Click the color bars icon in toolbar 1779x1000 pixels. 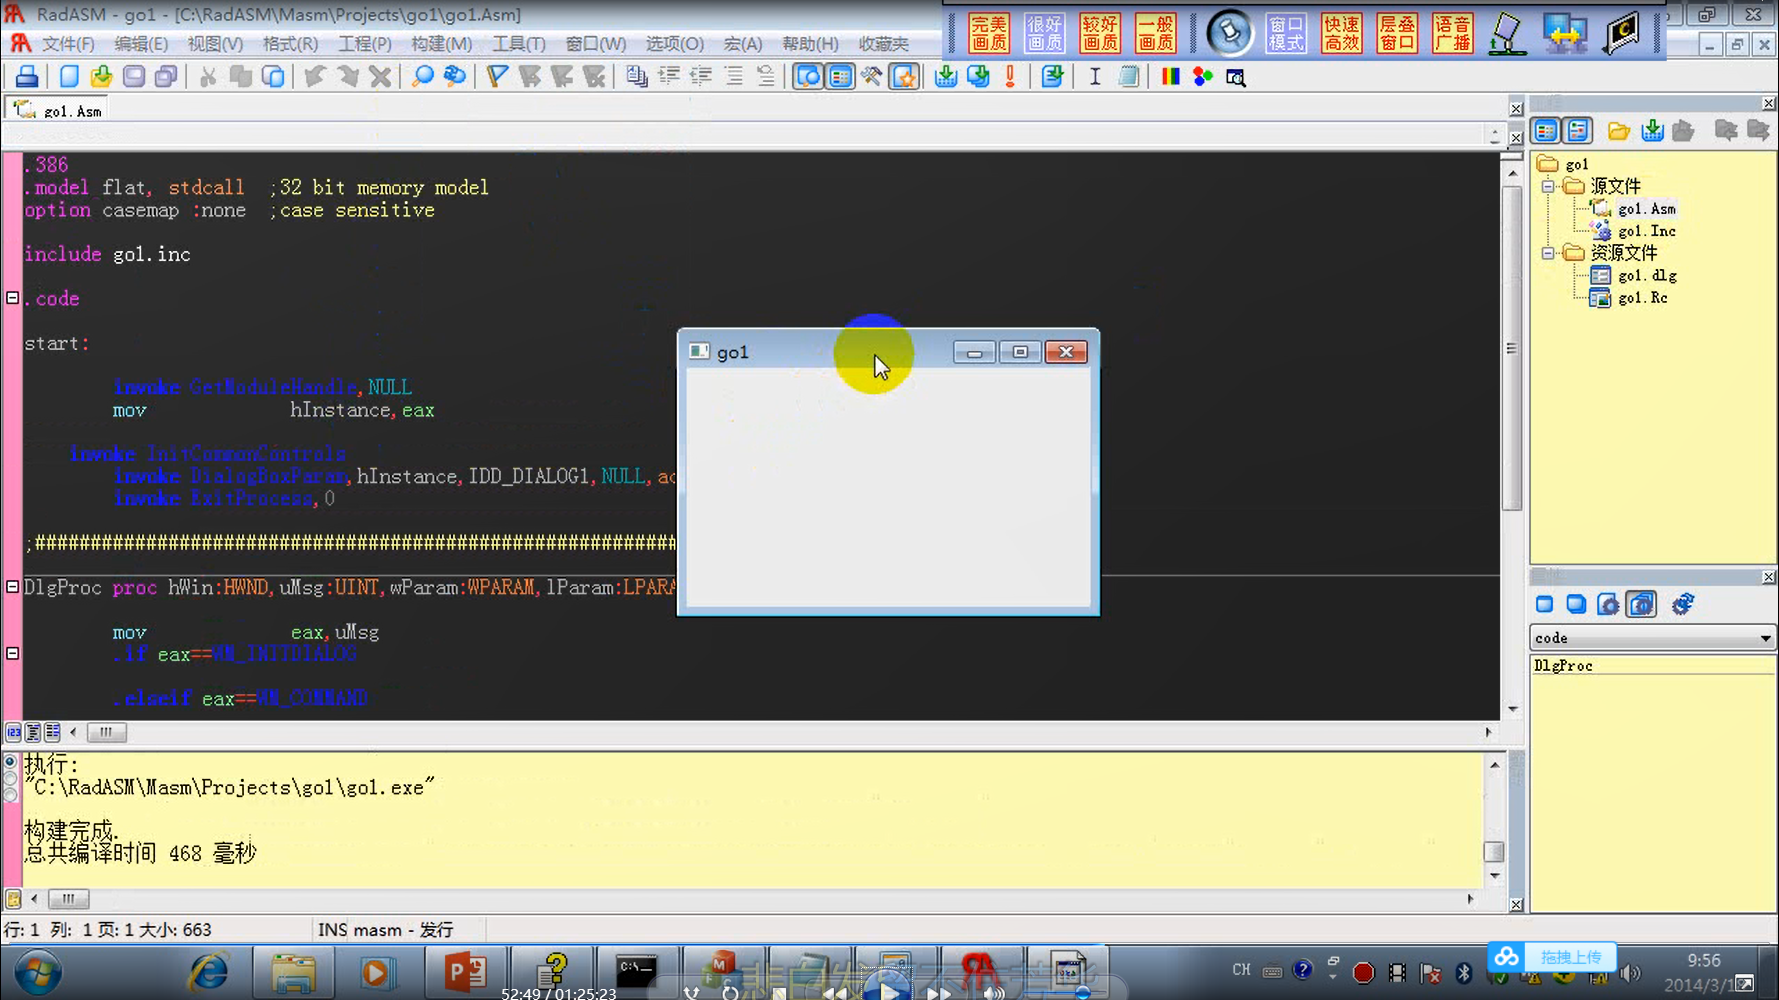[x=1170, y=77]
